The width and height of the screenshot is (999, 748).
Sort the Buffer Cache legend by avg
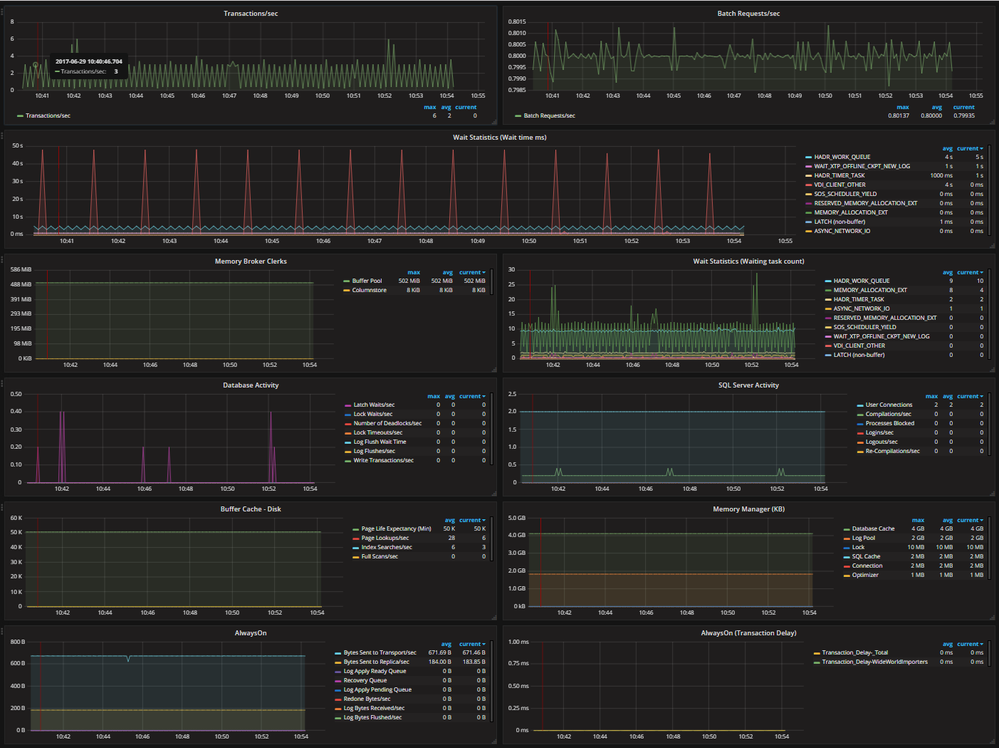point(449,520)
